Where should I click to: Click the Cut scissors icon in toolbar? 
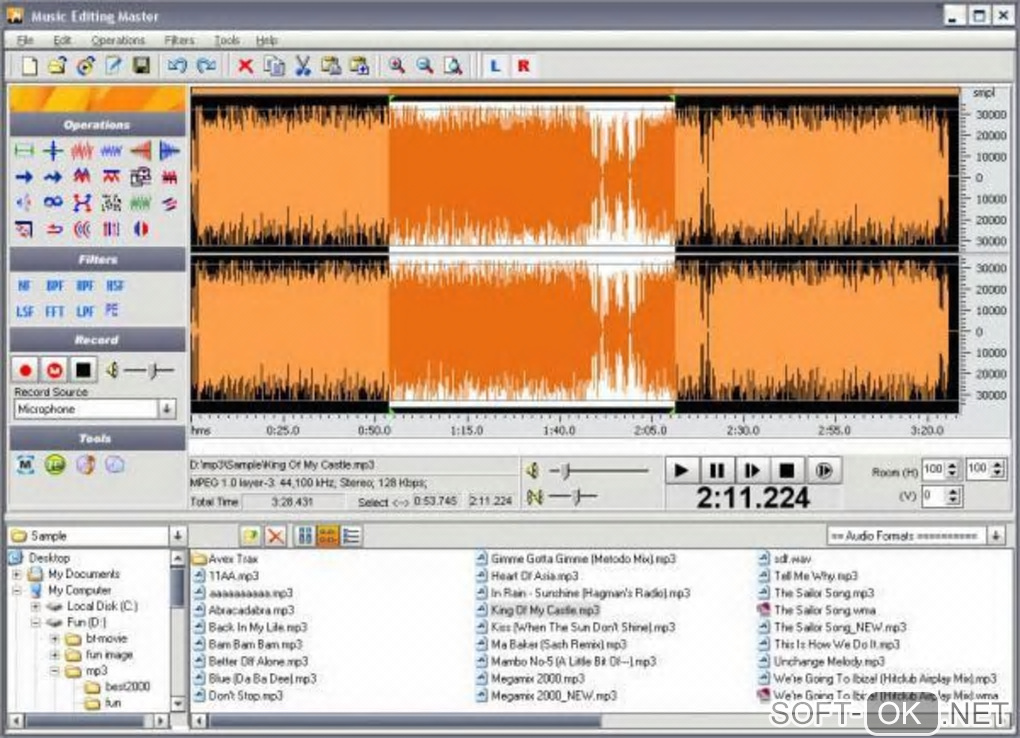tap(302, 66)
